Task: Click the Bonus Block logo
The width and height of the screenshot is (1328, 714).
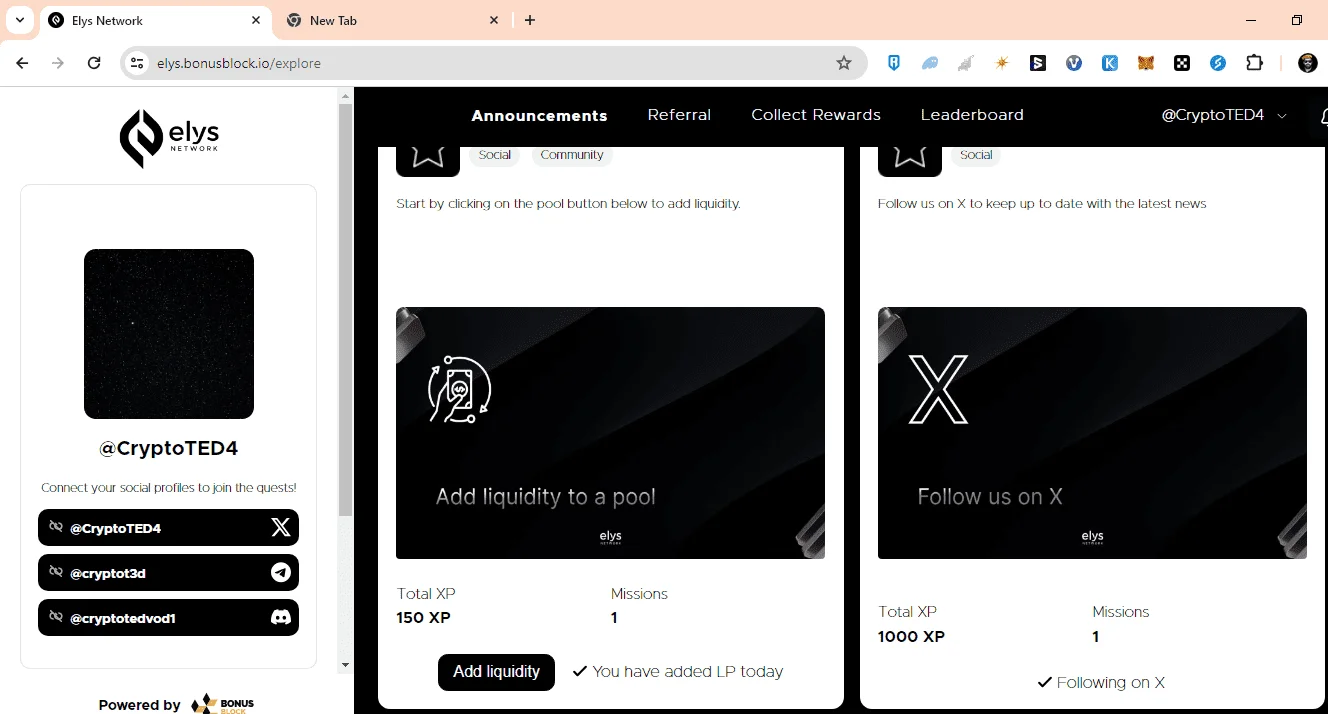Action: pyautogui.click(x=223, y=704)
